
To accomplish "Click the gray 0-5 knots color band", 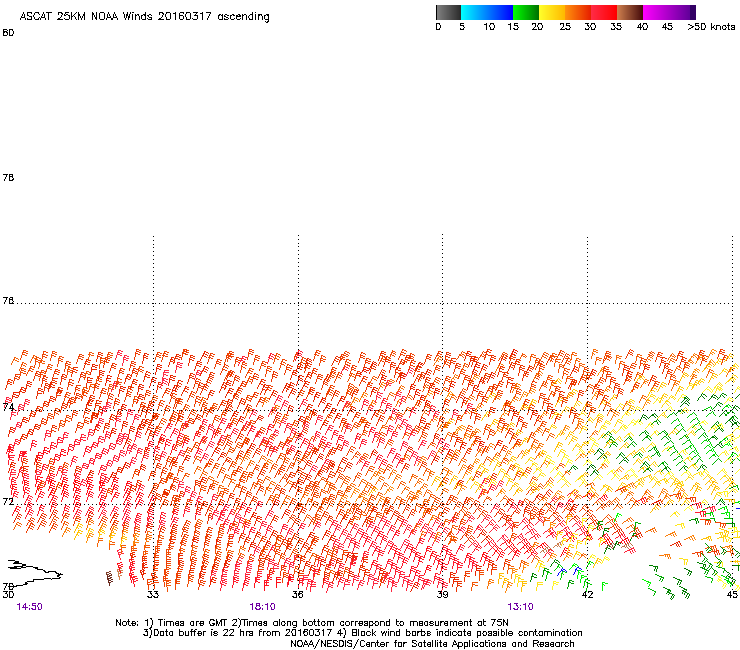I will (x=448, y=12).
